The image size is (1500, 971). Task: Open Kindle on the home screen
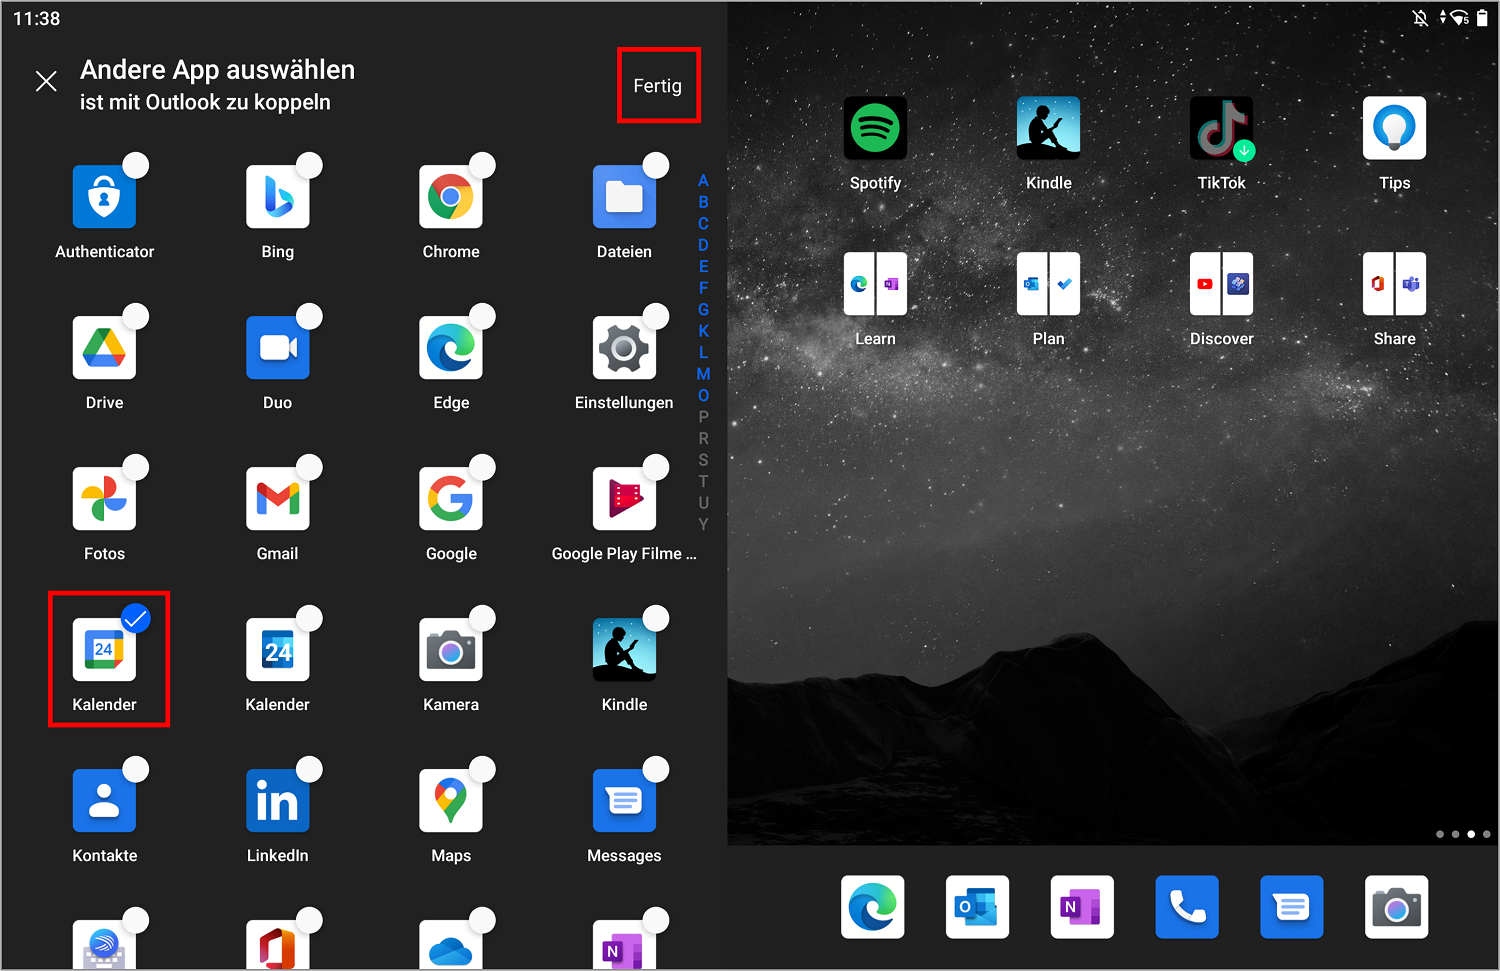click(1048, 128)
